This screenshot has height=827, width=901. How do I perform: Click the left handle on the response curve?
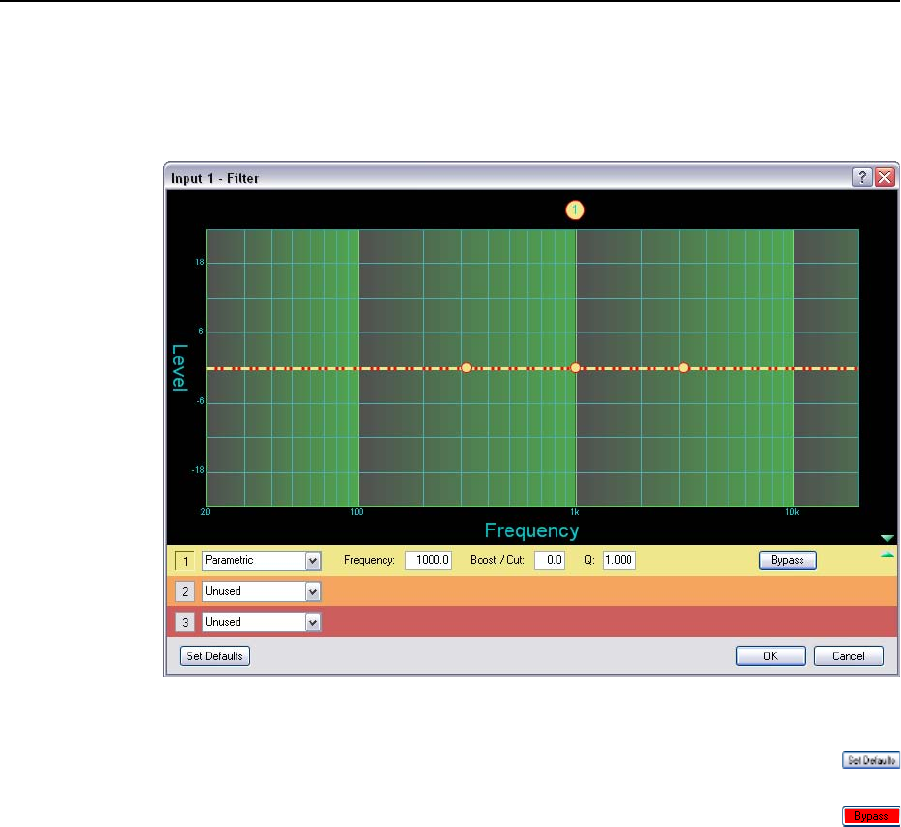tap(466, 368)
